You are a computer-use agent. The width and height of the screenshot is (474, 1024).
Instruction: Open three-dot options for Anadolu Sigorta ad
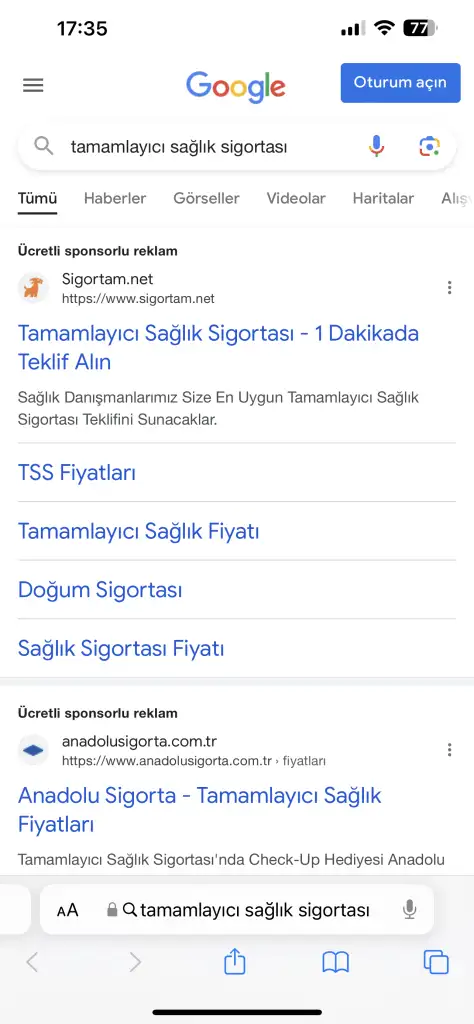click(x=449, y=750)
